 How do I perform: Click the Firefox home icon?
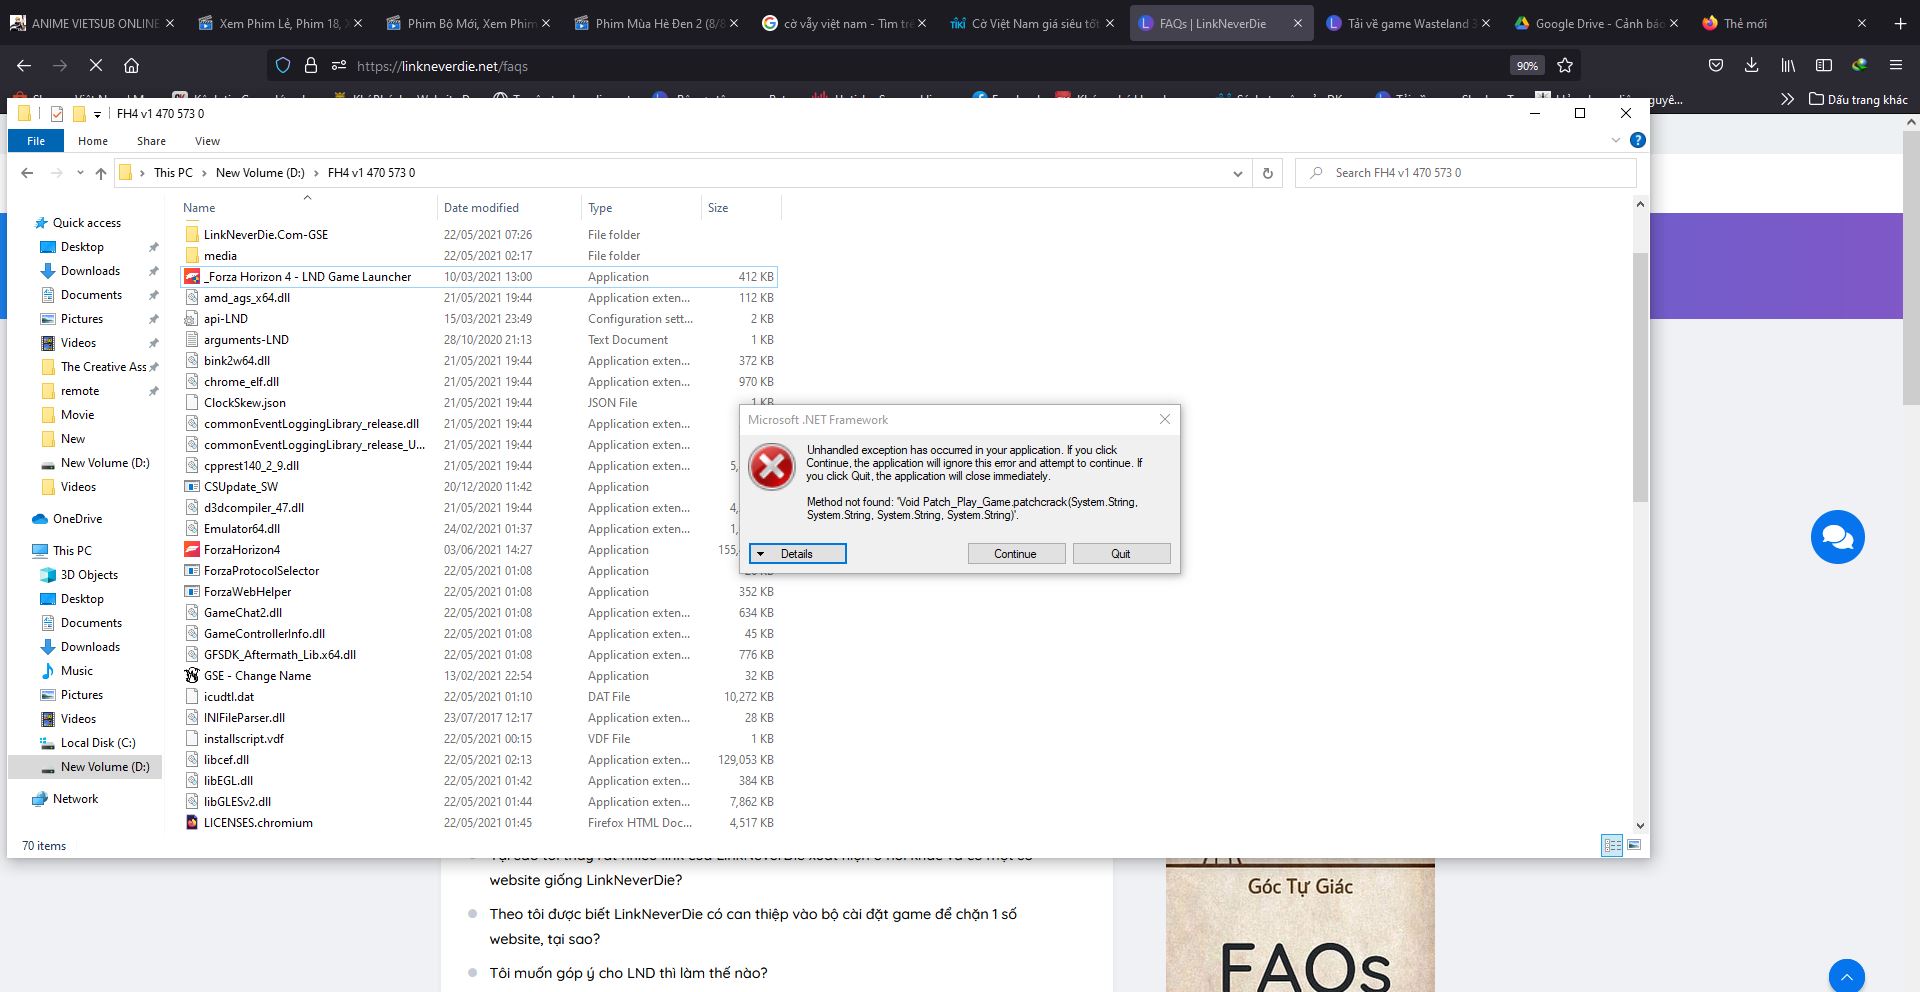click(x=131, y=66)
